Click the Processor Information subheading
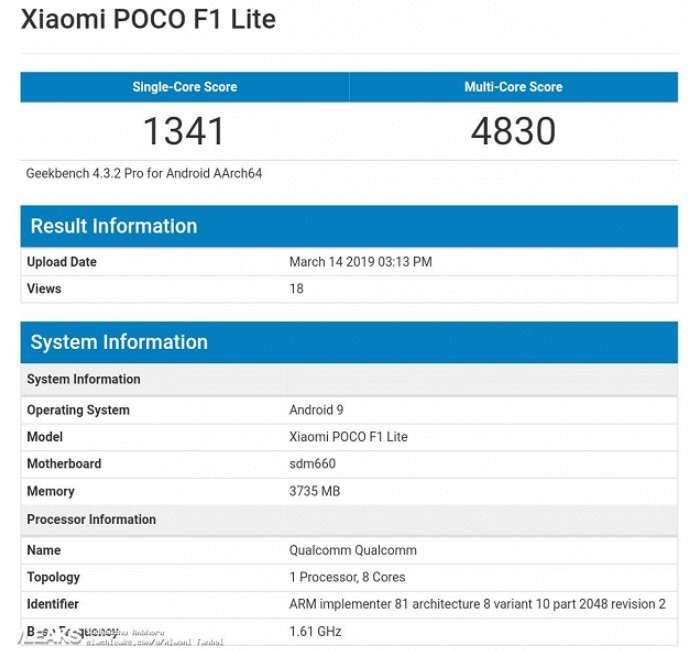696x651 pixels. click(91, 519)
